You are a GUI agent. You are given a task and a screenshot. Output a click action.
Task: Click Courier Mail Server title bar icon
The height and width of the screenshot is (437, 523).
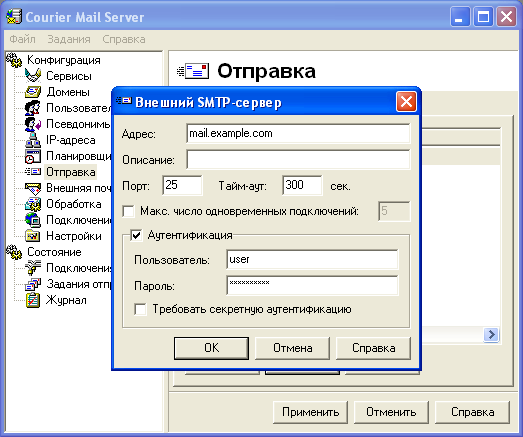14,17
